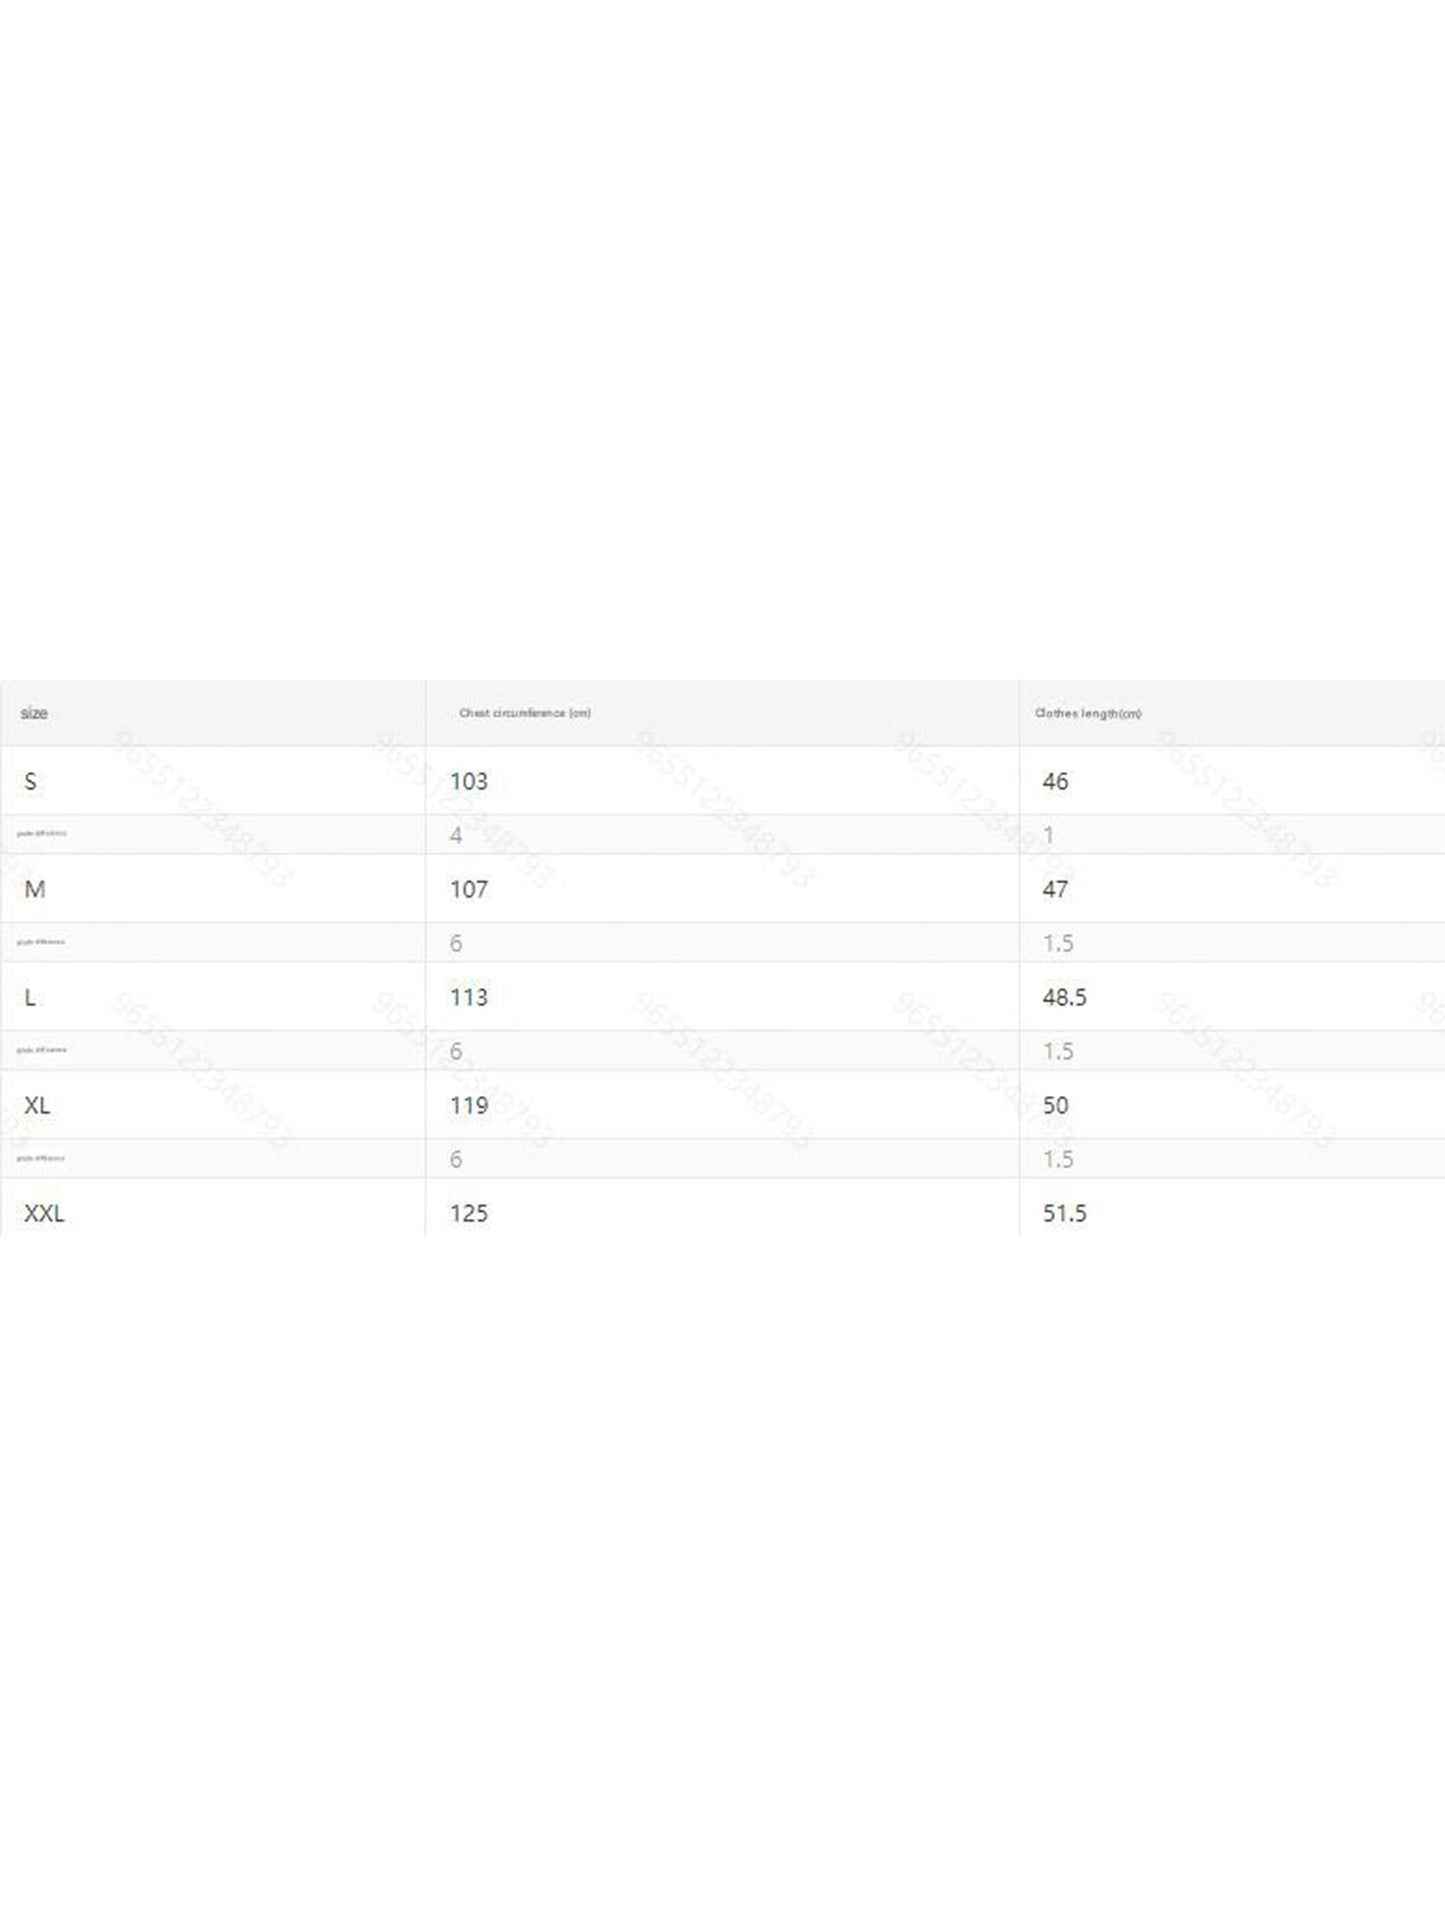Click the XXL size row label

click(x=44, y=1213)
